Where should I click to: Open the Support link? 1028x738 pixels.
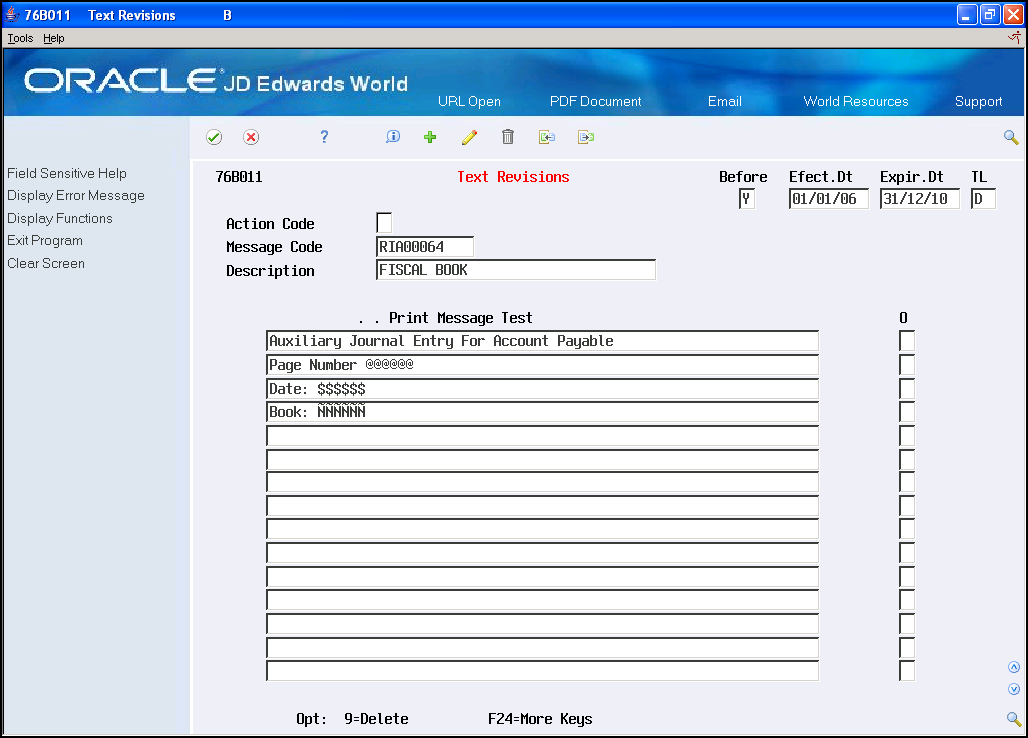978,101
